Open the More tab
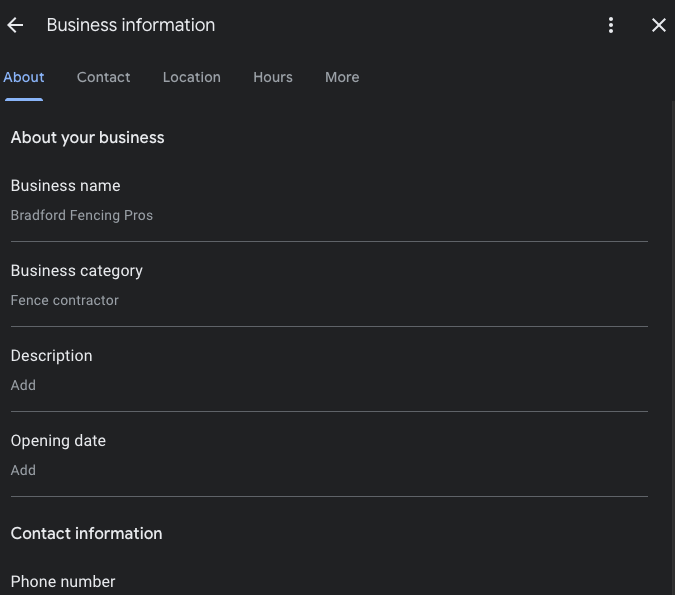The height and width of the screenshot is (595, 675). click(x=342, y=77)
